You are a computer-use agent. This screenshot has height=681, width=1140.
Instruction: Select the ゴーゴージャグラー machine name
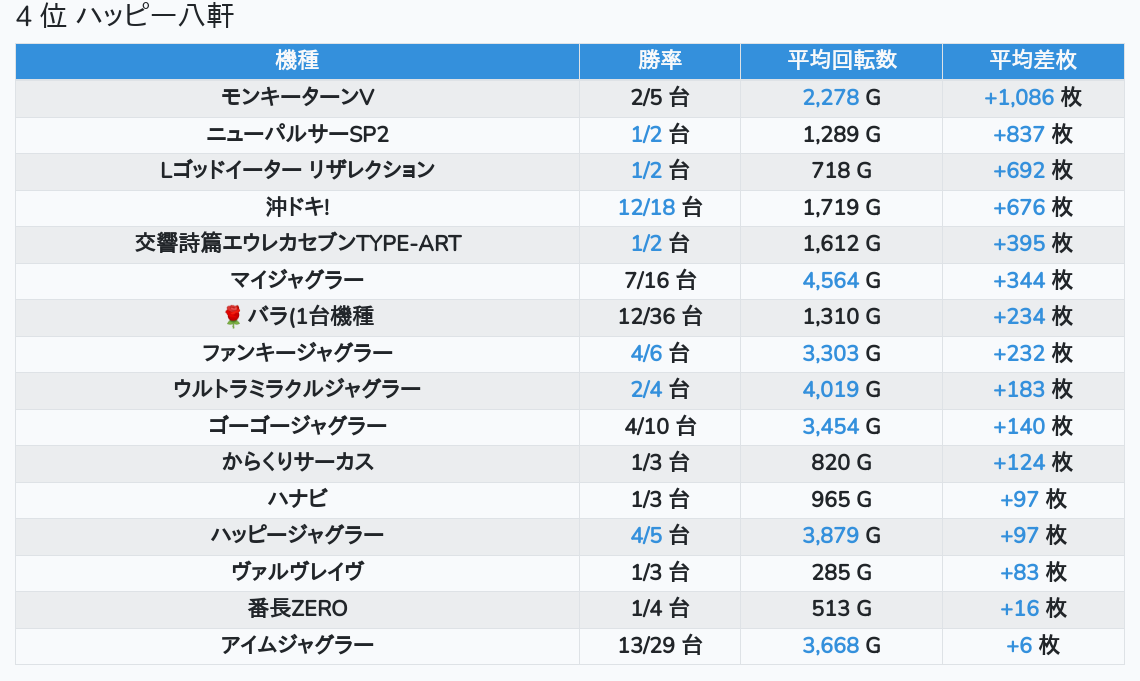coord(297,426)
